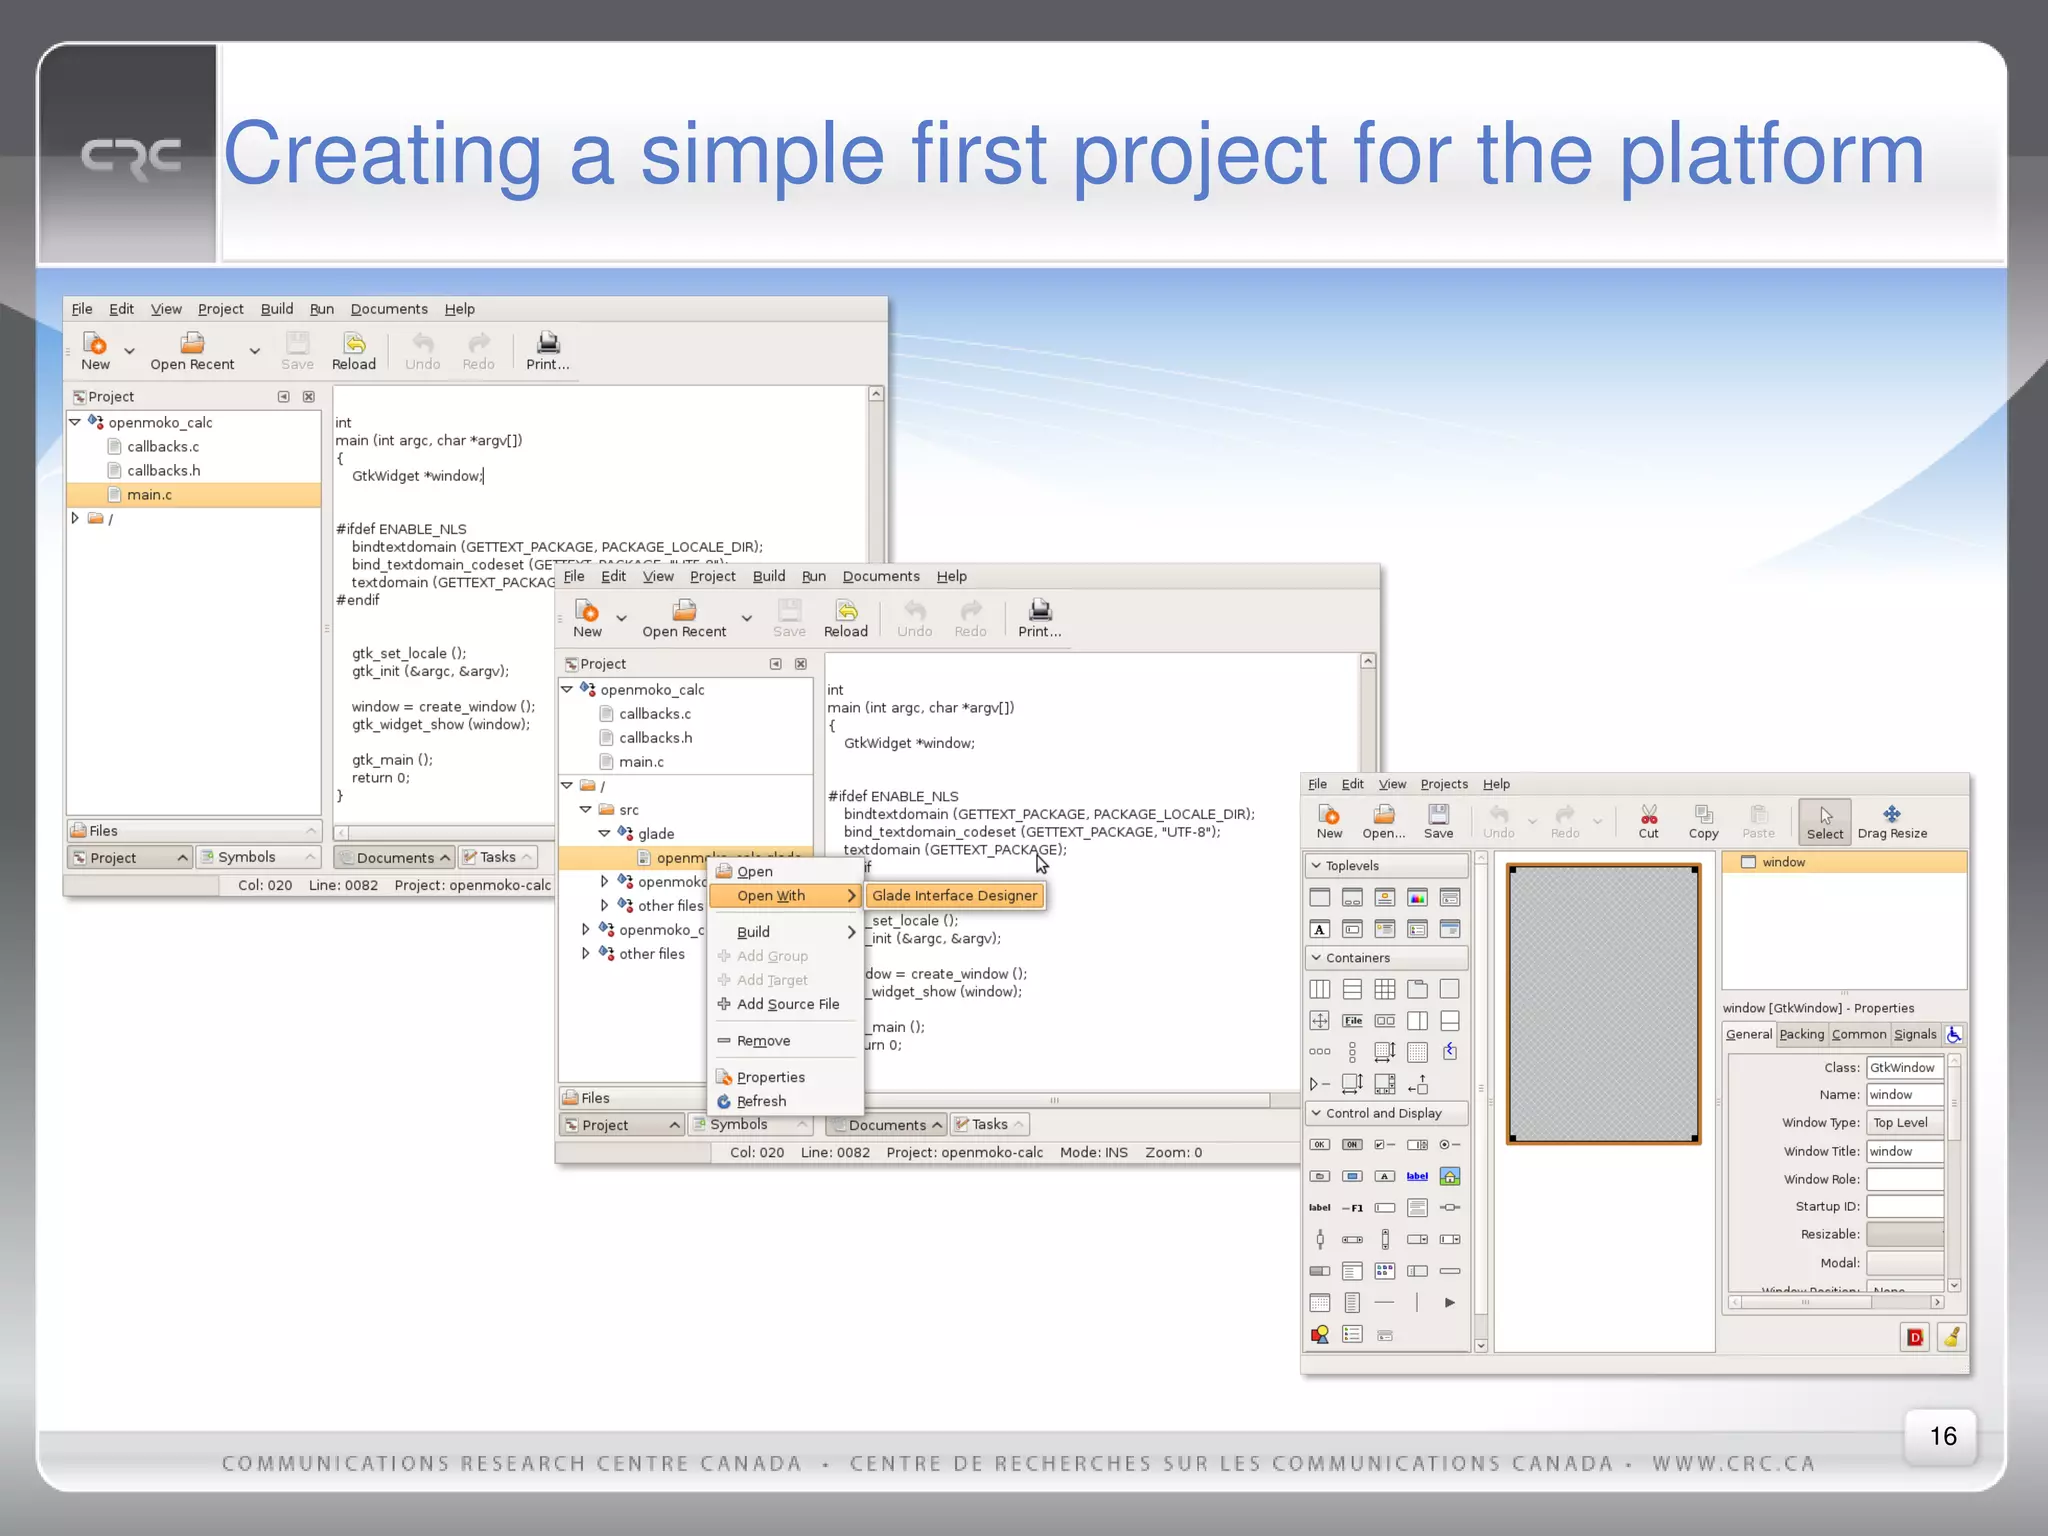Collapse openmoko_calc tree in back window
This screenshot has height=1536, width=2048.
pyautogui.click(x=75, y=422)
